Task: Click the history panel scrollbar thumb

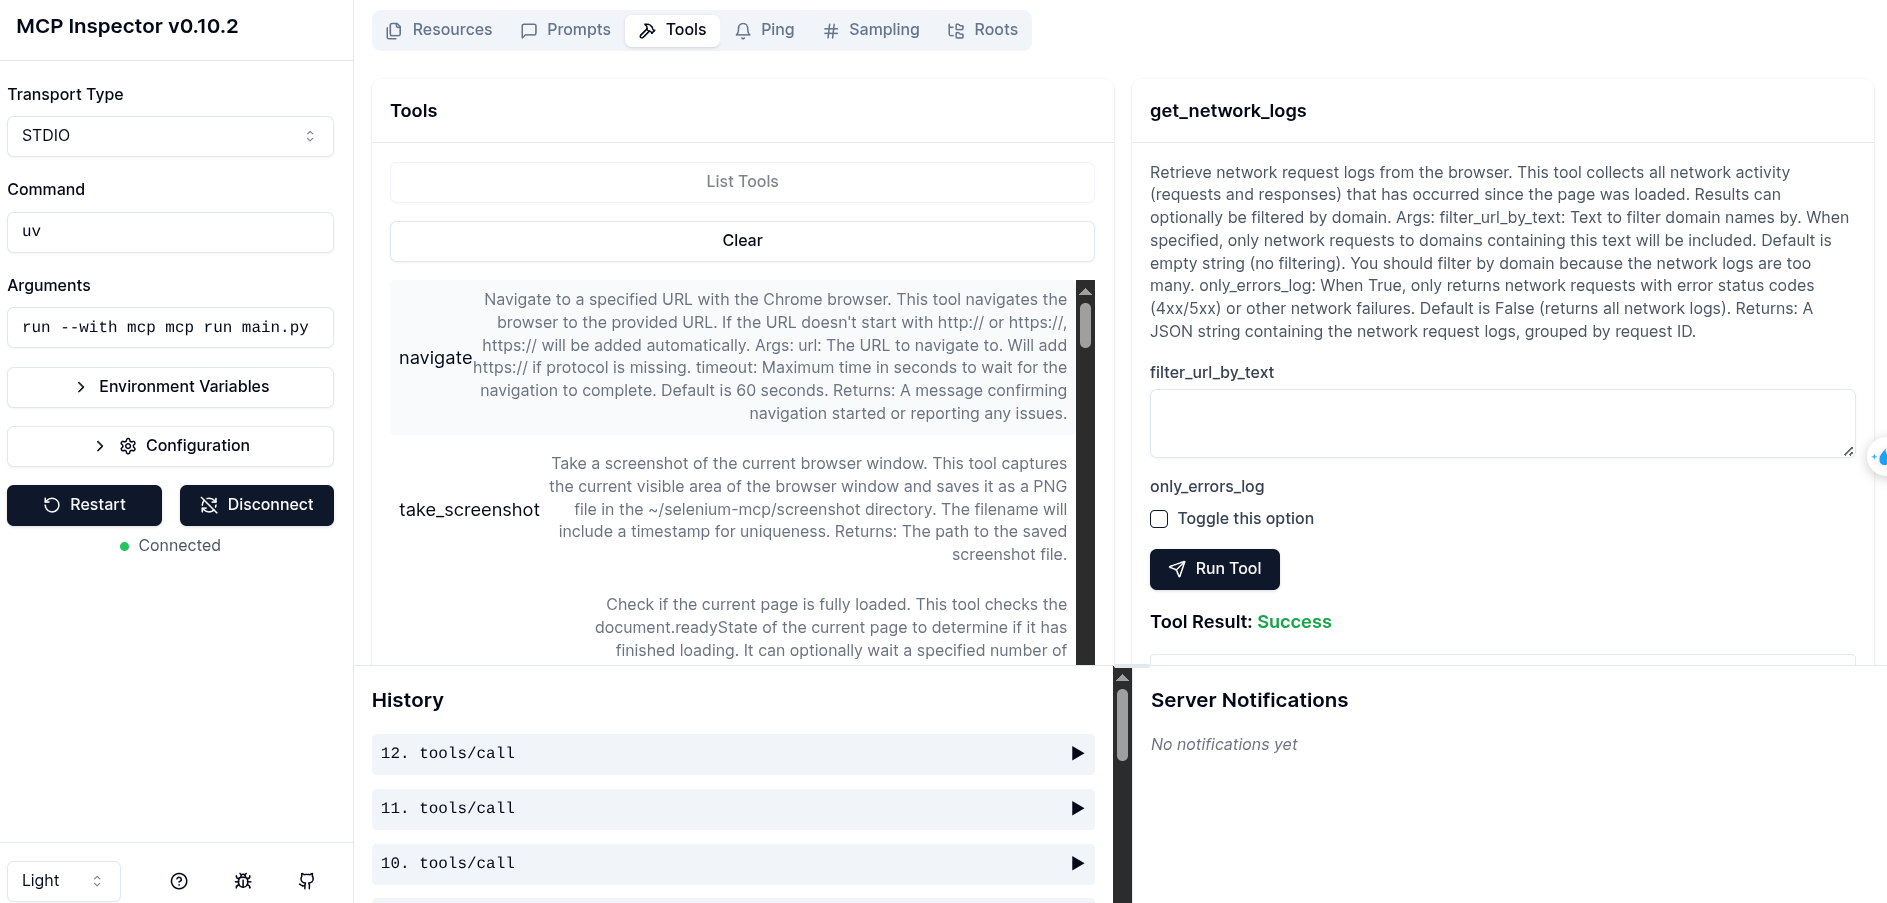Action: point(1122,725)
